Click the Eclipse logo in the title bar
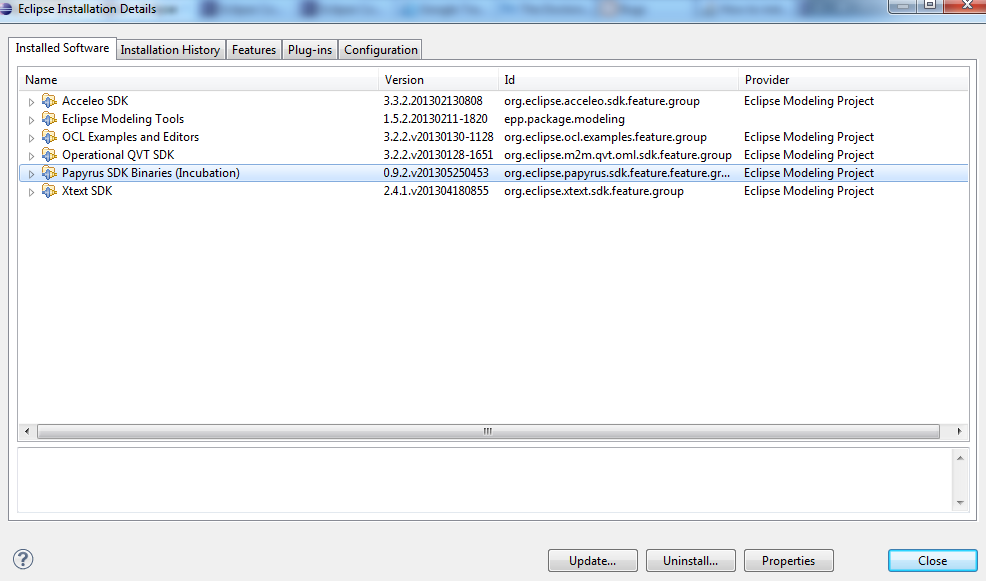 6,9
